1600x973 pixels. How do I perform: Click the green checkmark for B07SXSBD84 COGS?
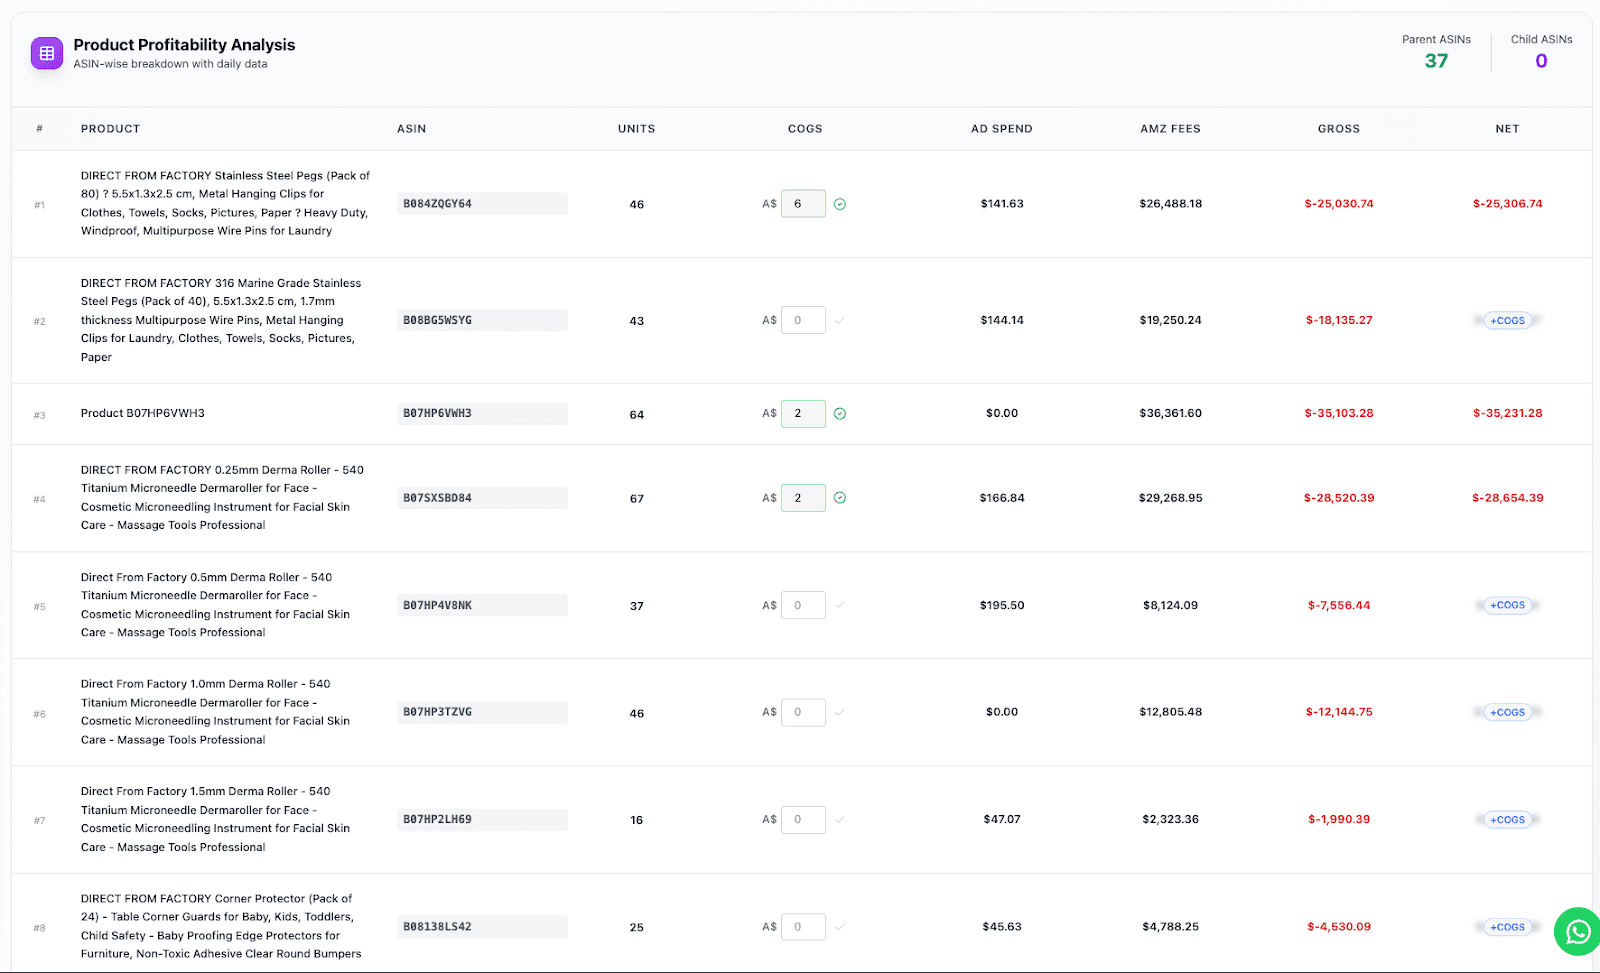coord(840,497)
